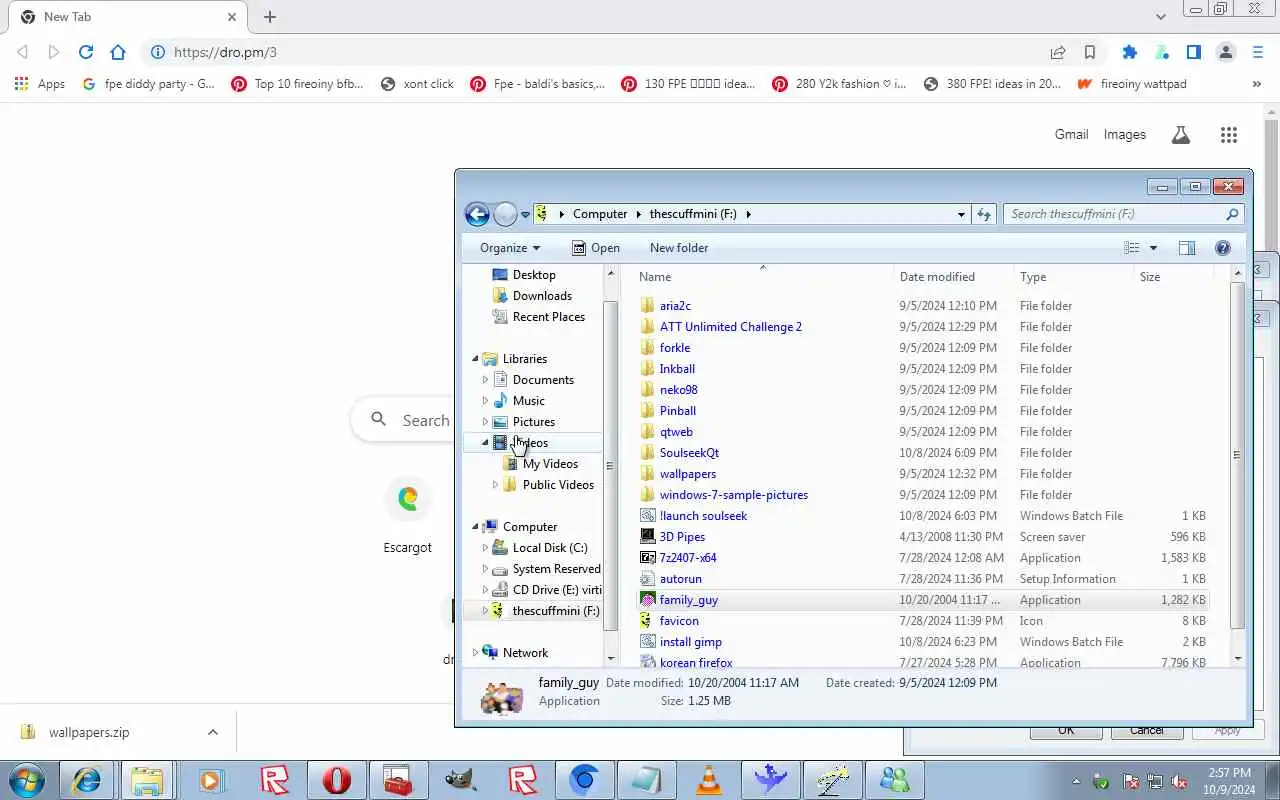The height and width of the screenshot is (800, 1280).
Task: Open the Escargot shortcut tile
Action: pyautogui.click(x=408, y=514)
